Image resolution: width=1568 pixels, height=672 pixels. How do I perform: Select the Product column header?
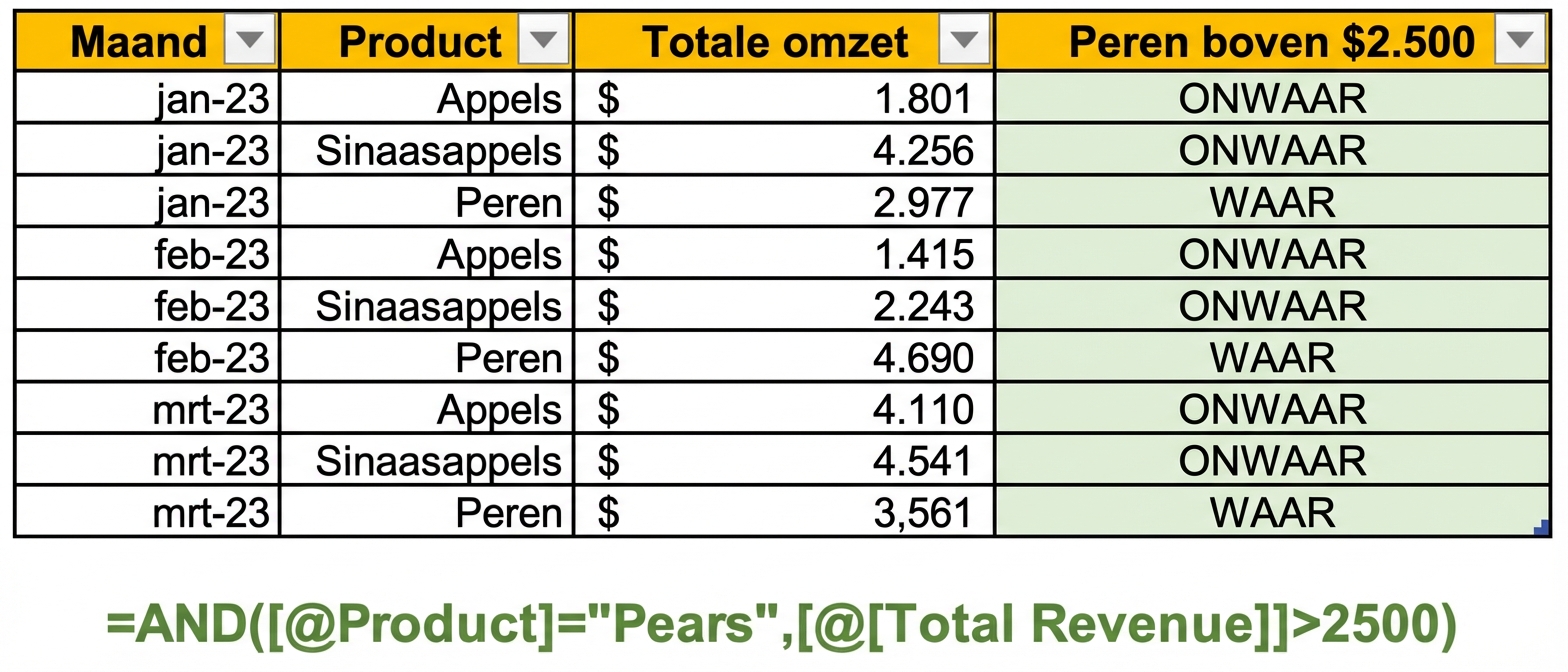(420, 41)
